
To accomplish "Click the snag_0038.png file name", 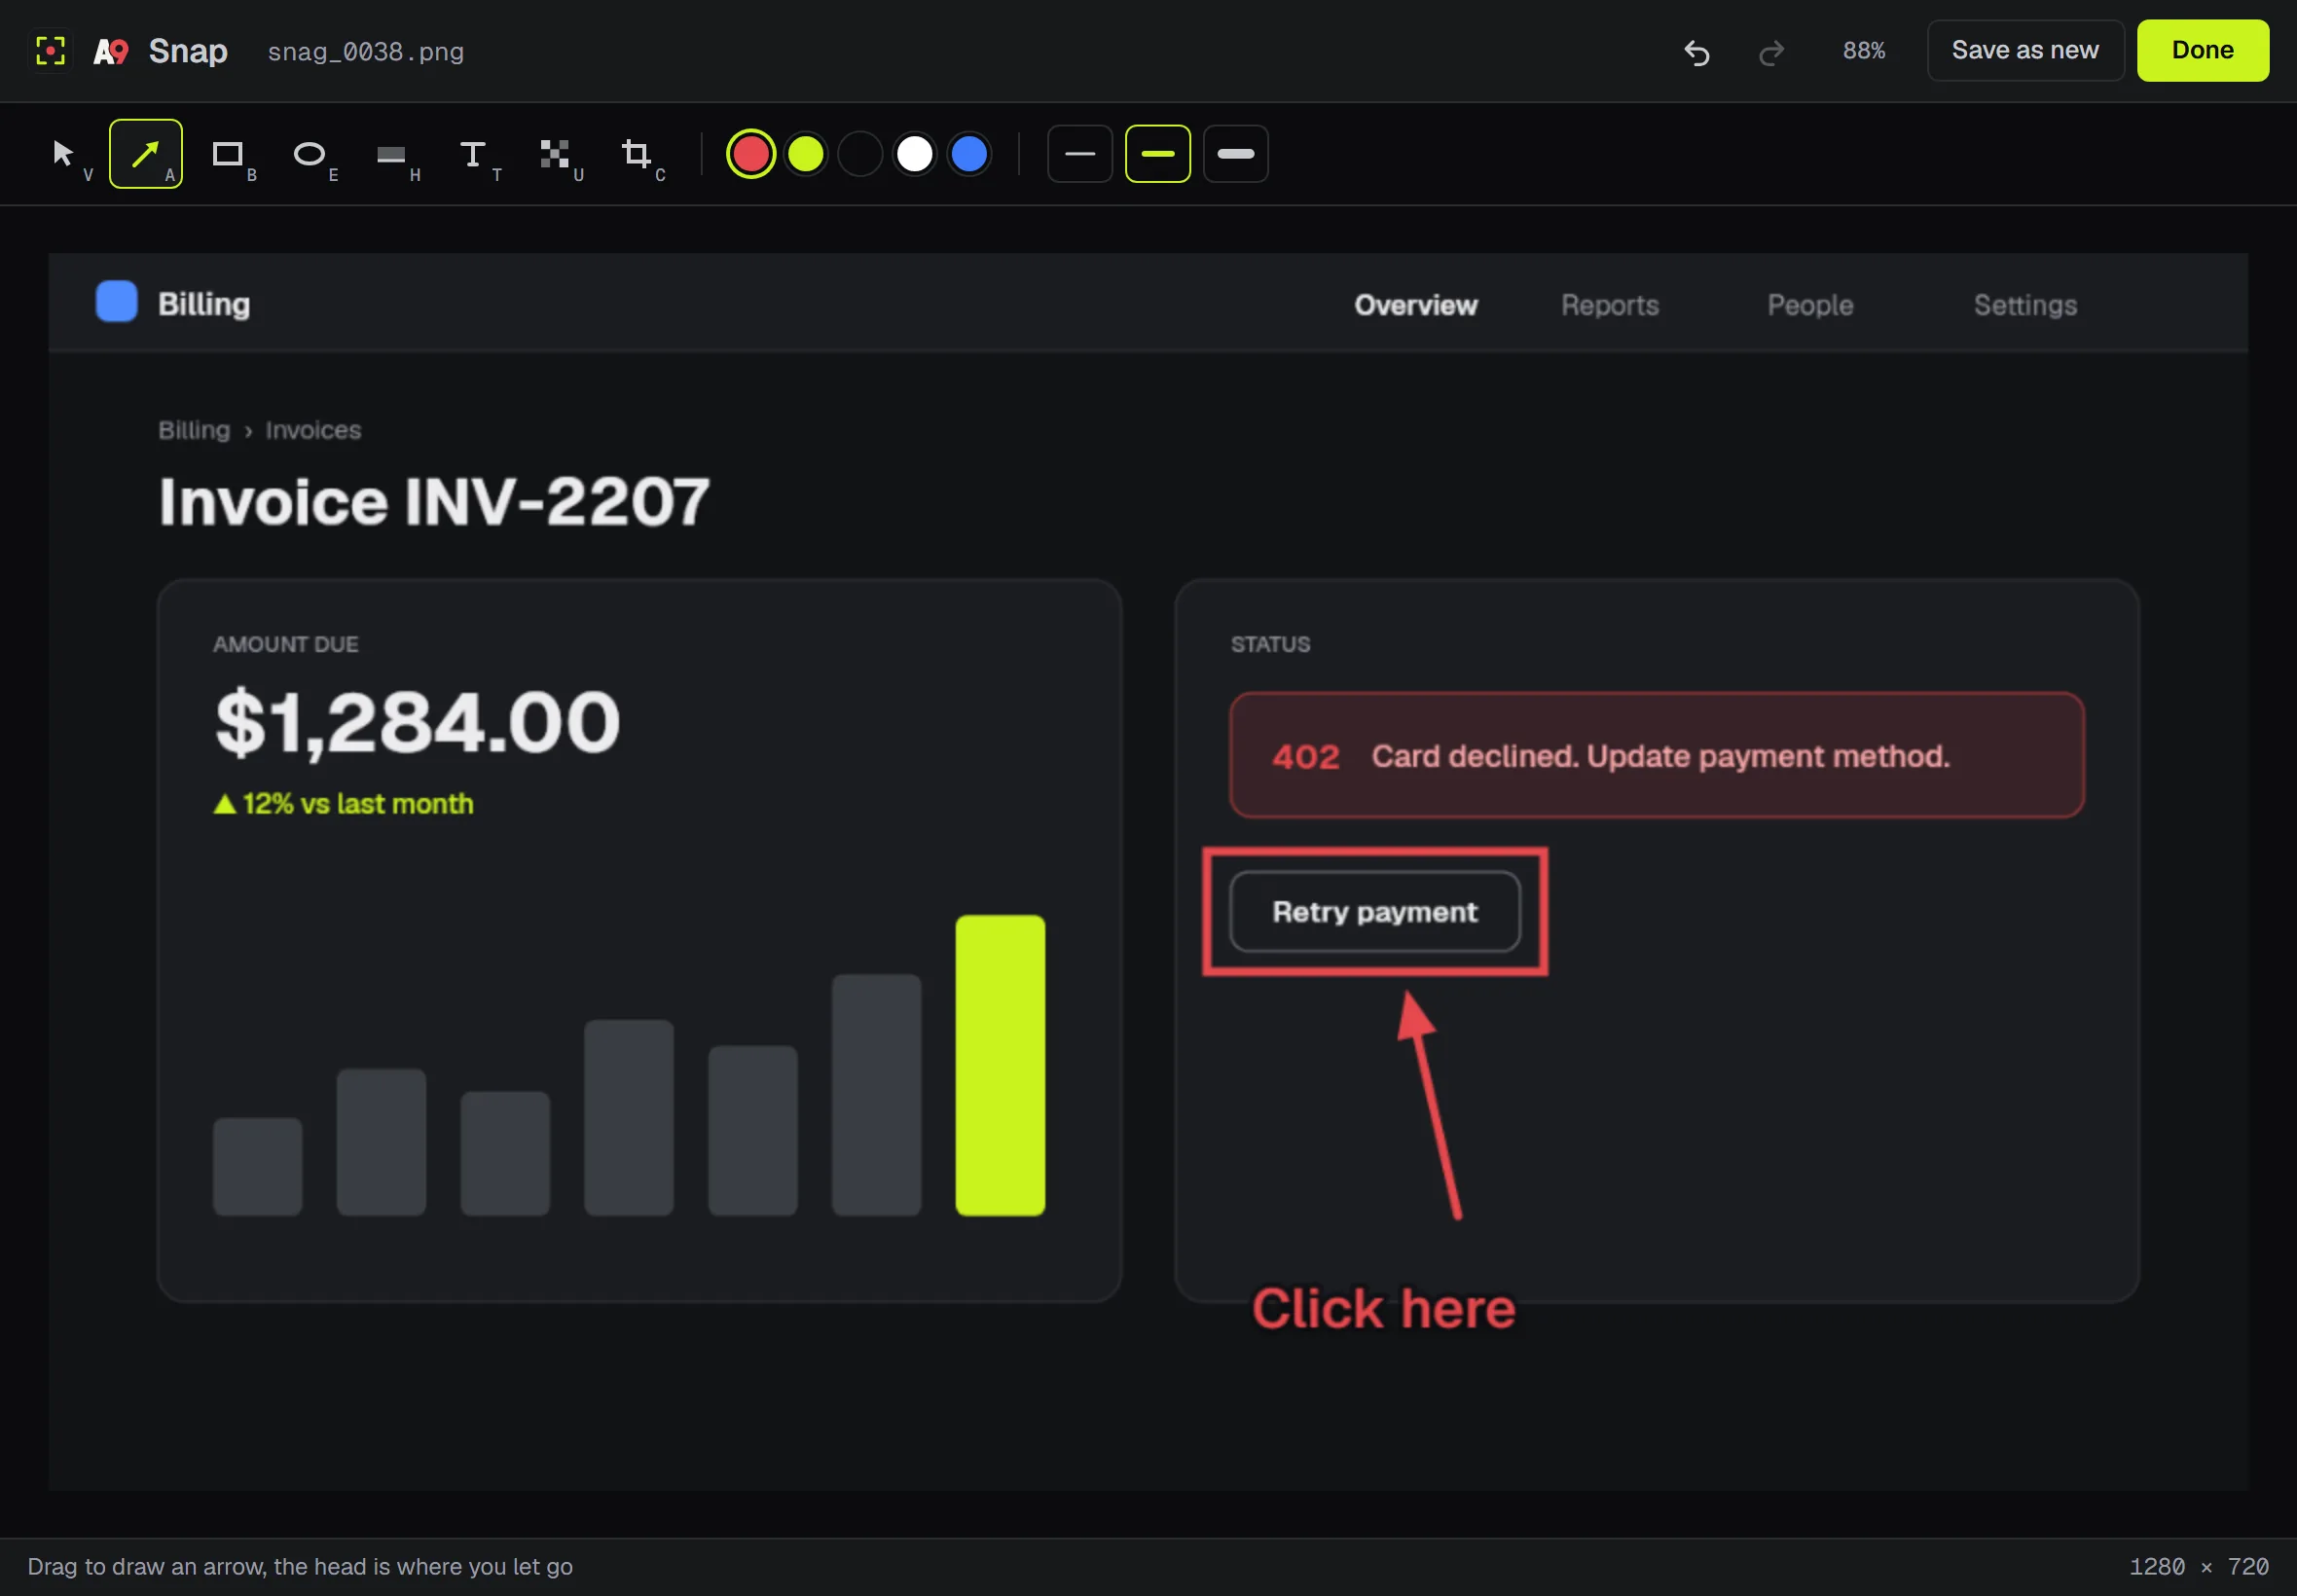I will pos(366,52).
